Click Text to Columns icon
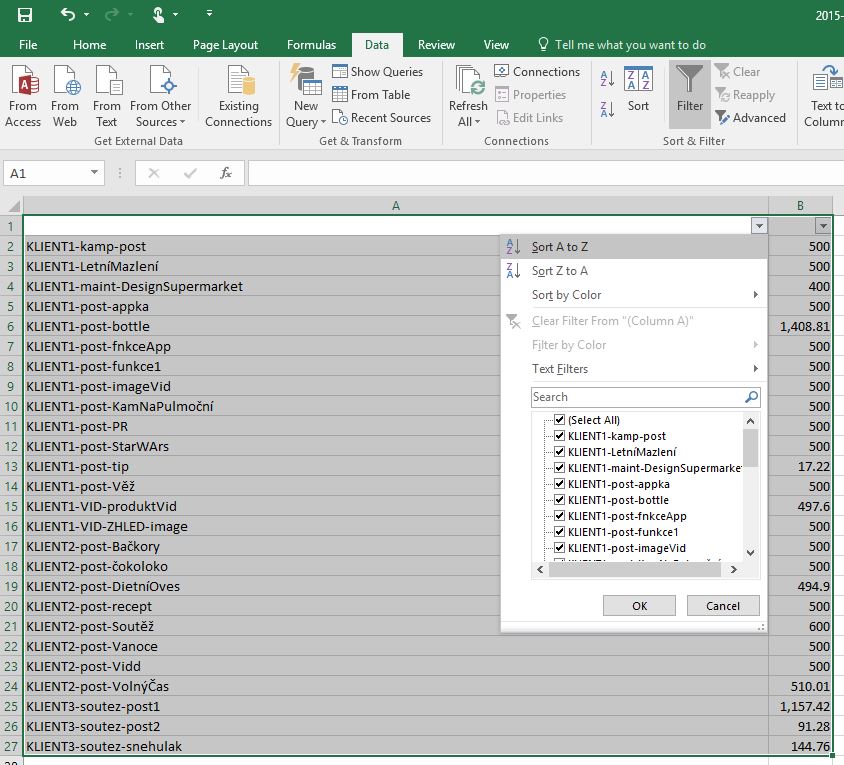Viewport: 844px width, 765px height. pyautogui.click(x=828, y=79)
